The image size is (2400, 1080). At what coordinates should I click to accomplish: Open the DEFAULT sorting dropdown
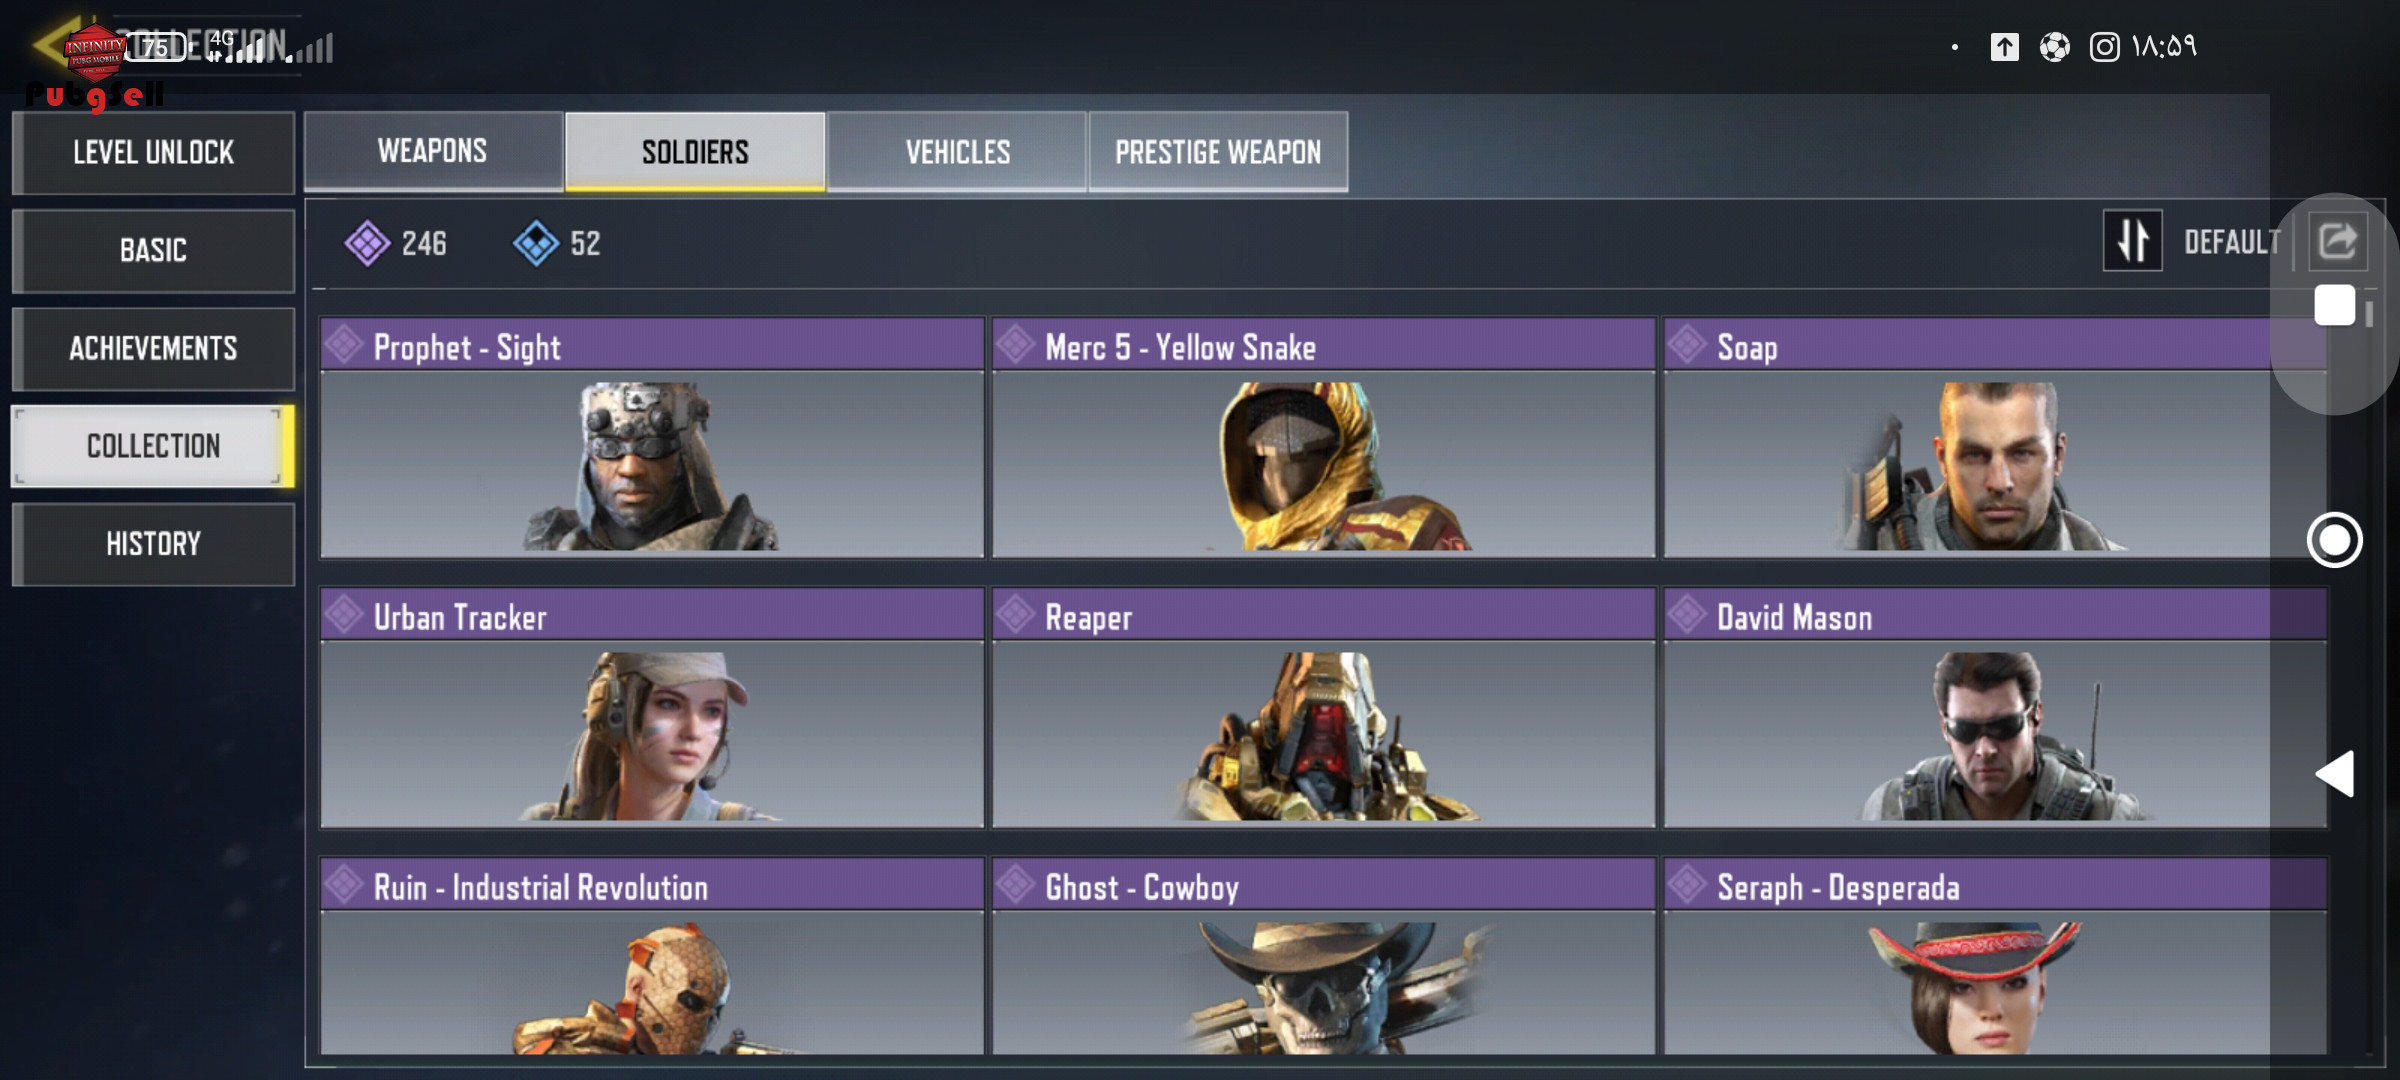pyautogui.click(x=2232, y=242)
